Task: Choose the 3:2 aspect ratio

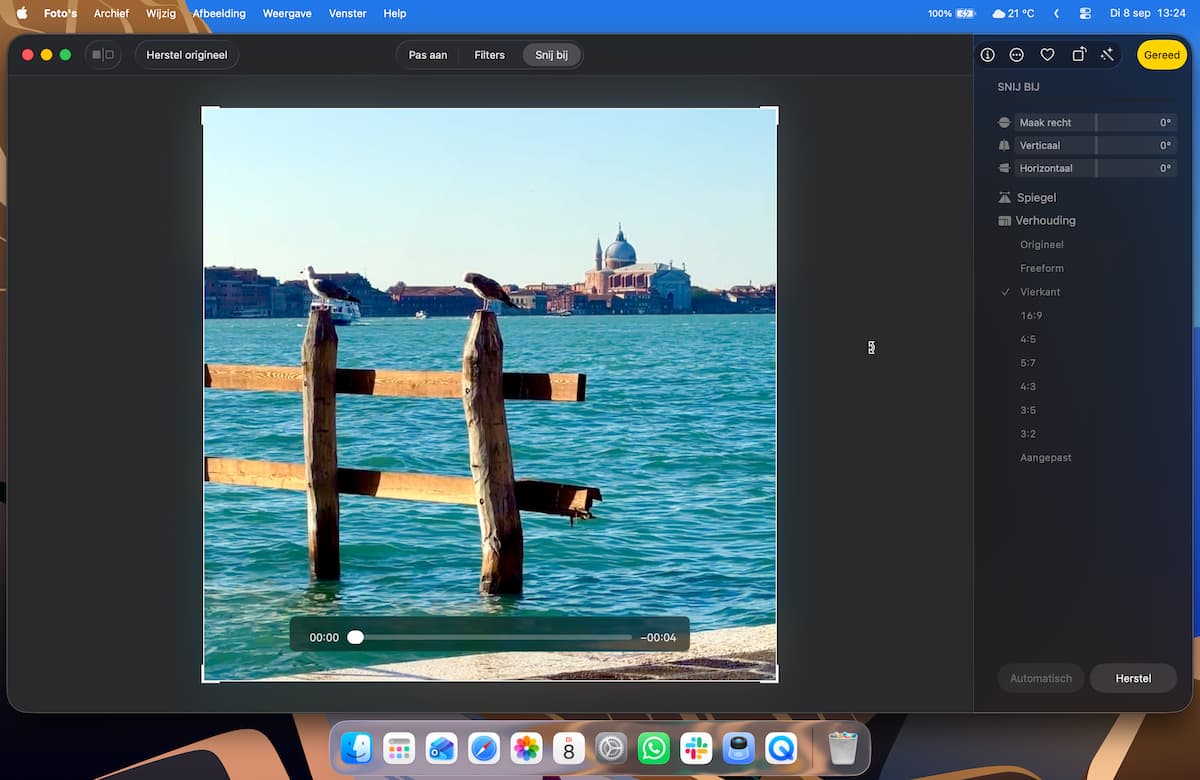Action: click(1028, 434)
